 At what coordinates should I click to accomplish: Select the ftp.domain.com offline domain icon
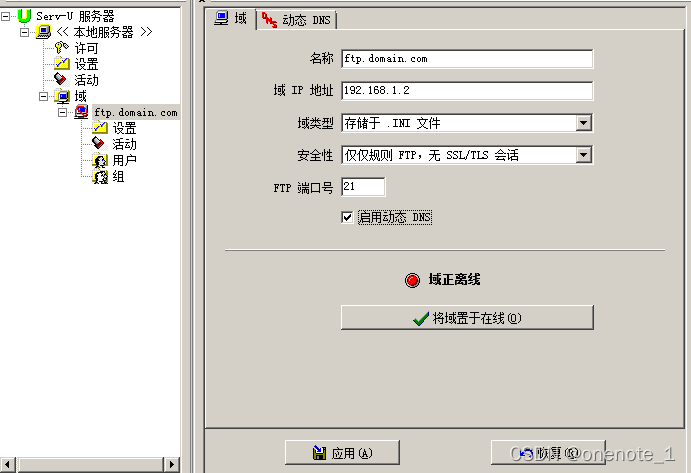[x=81, y=112]
